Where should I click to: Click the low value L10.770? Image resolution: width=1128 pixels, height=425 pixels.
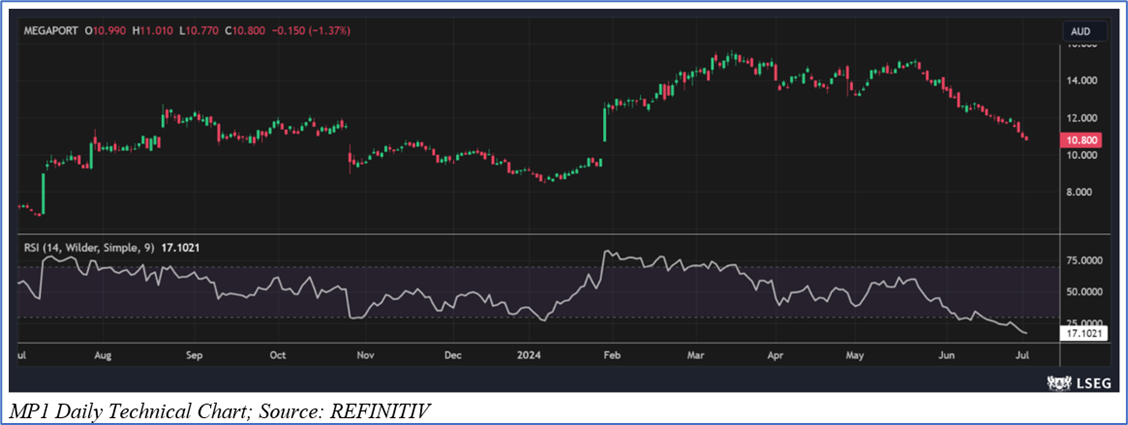[201, 32]
